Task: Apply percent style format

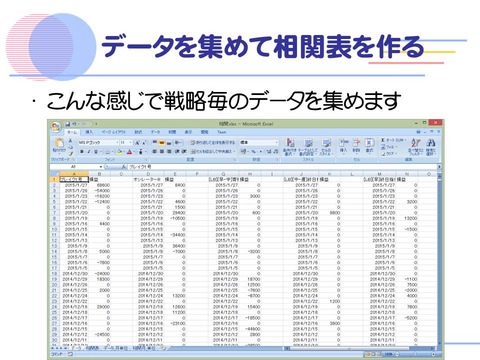Action: [x=253, y=152]
